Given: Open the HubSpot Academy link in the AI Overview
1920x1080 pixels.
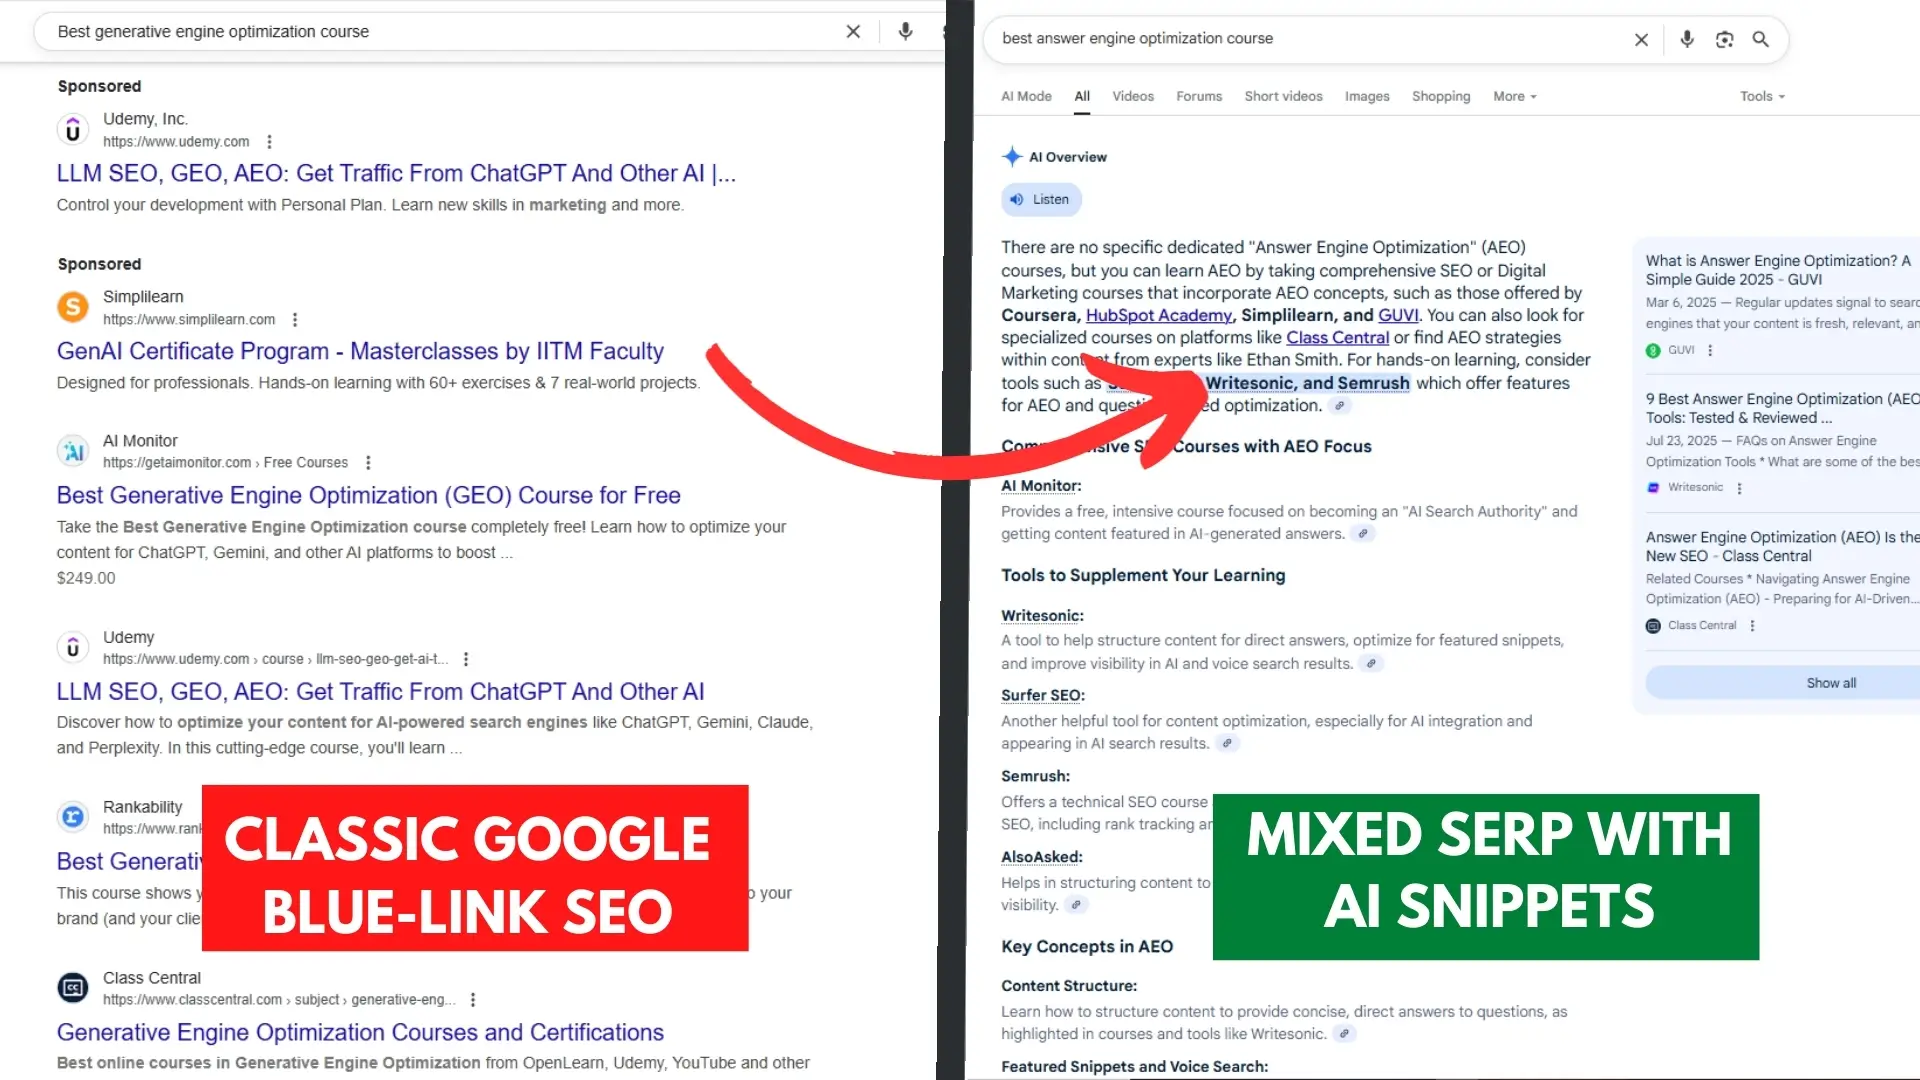Looking at the screenshot, I should click(1159, 315).
